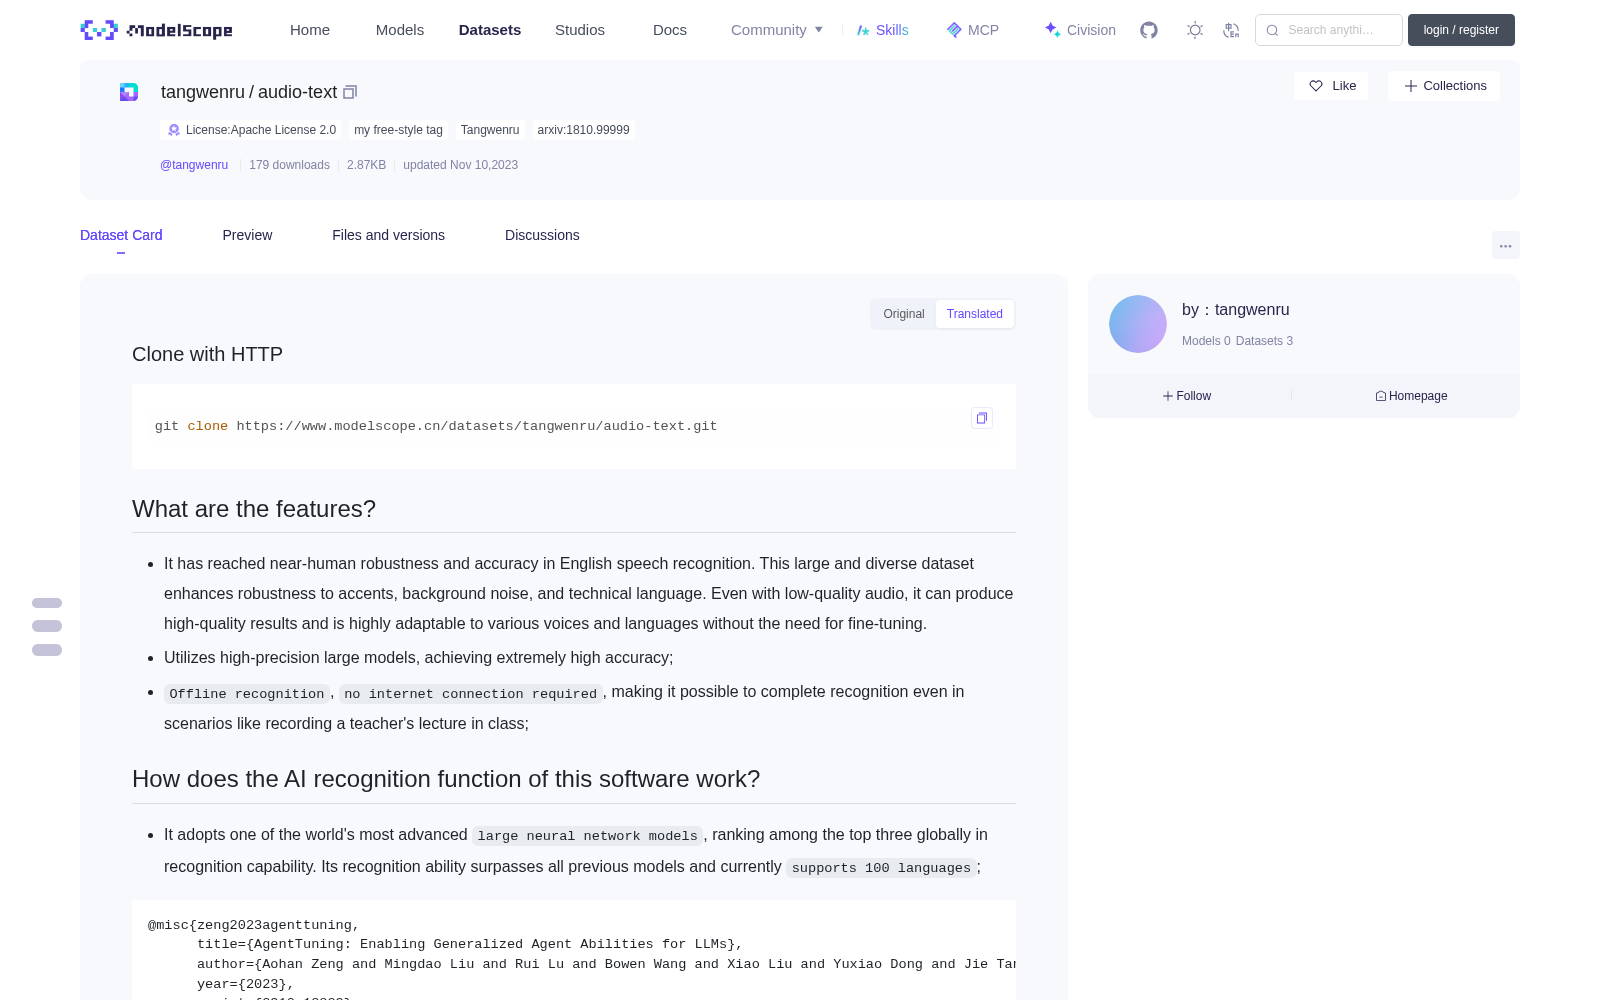Click 'updated Nov 10,2023' text
This screenshot has height=1000, width=1600.
coord(460,165)
